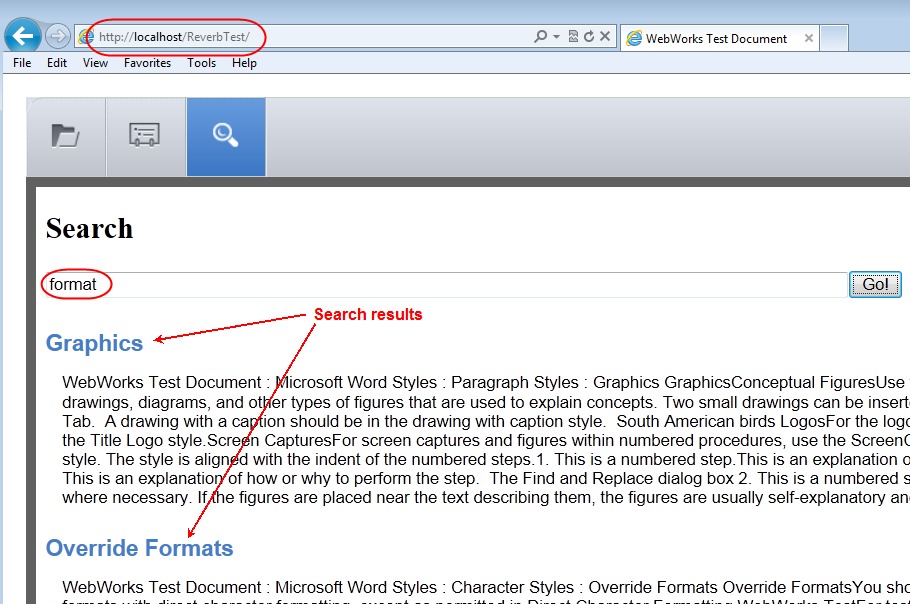Click the compatibility view icon
Image resolution: width=910 pixels, height=604 pixels.
(x=573, y=37)
